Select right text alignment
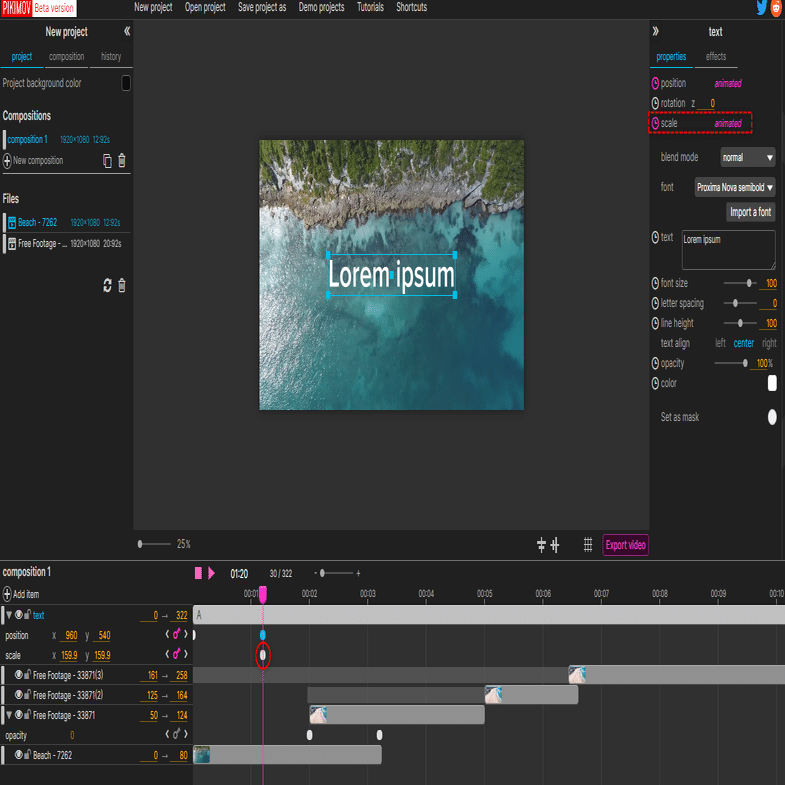 coord(769,343)
